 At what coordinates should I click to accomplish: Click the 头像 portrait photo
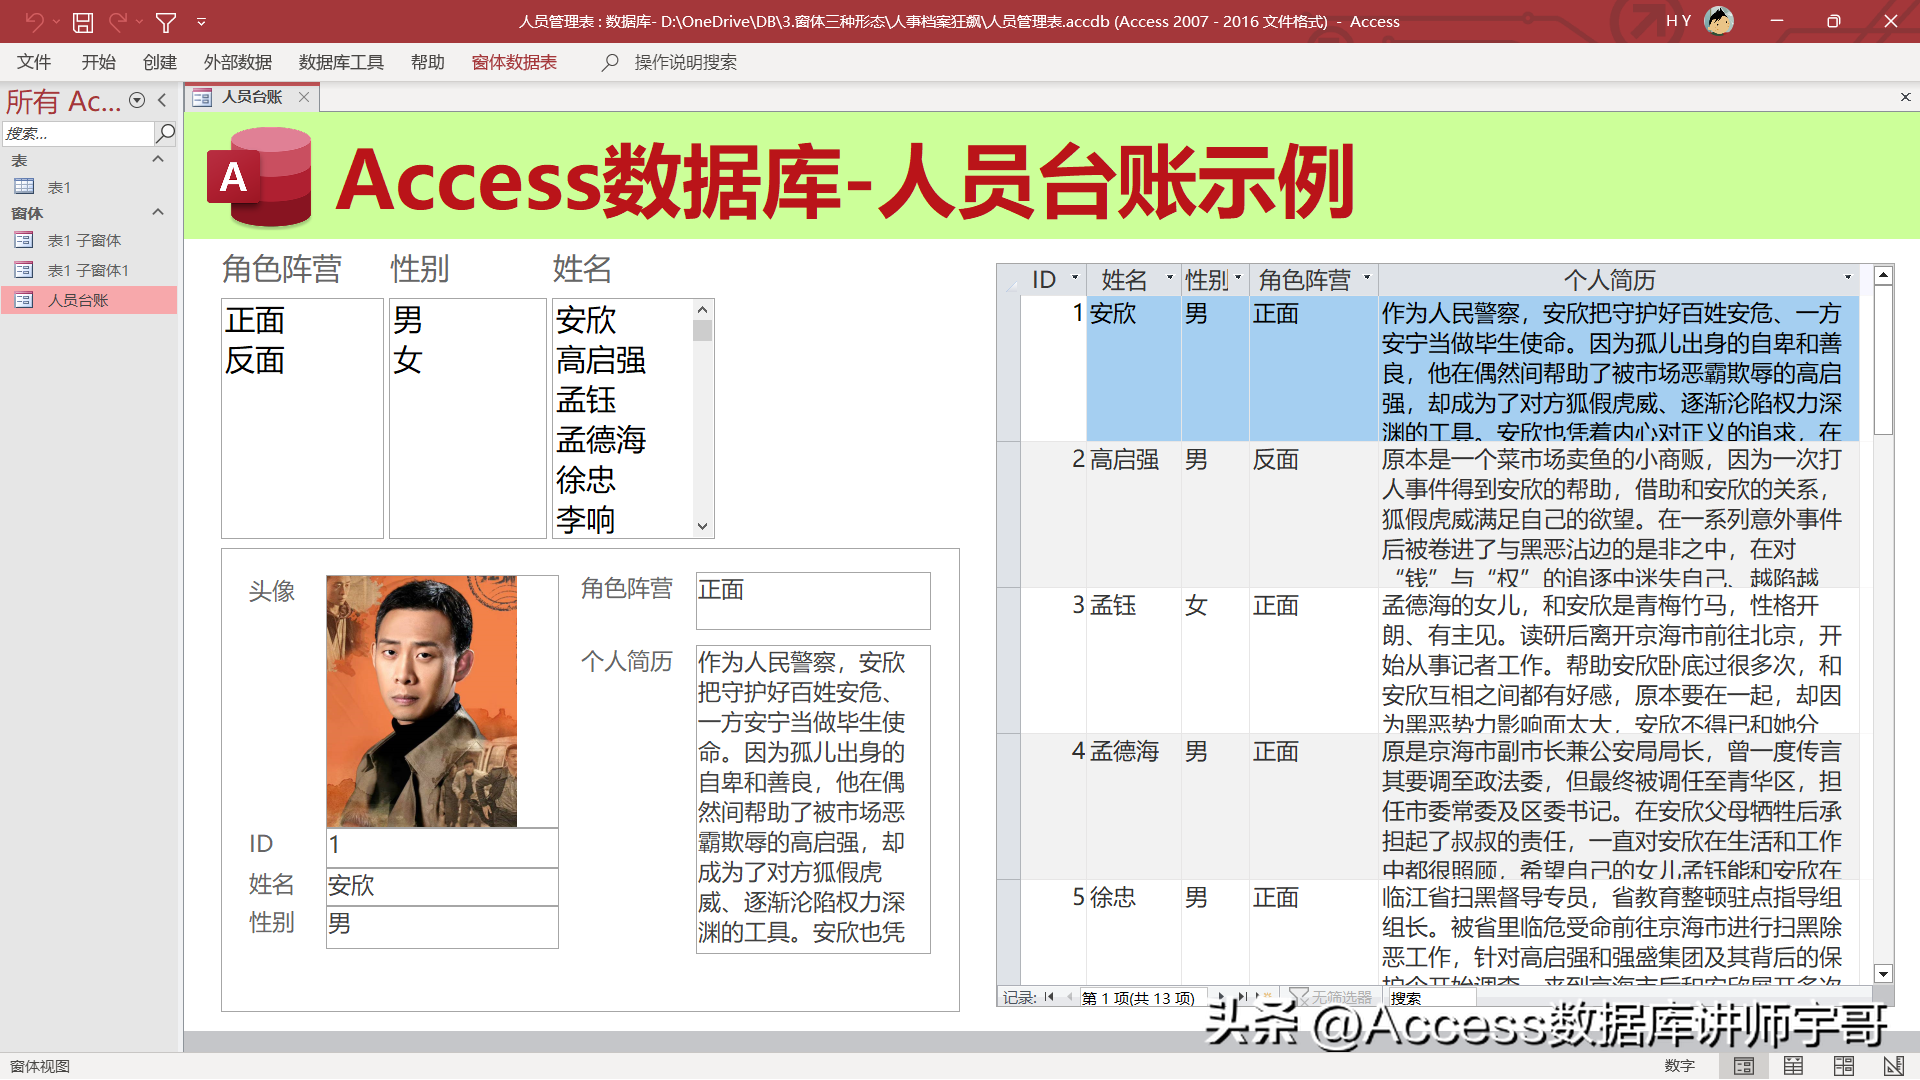click(421, 701)
